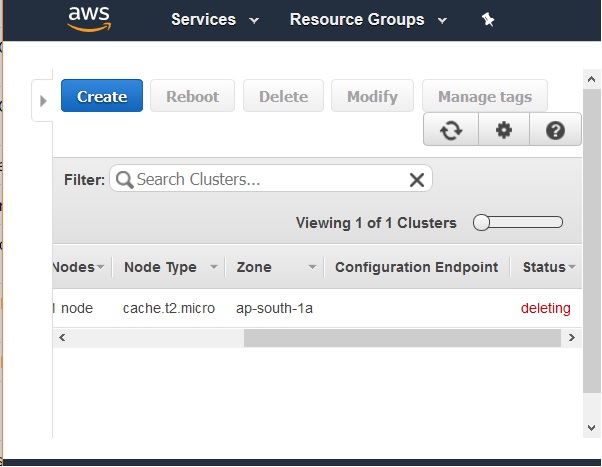Open Zone column dropdown arrow
This screenshot has height=467, width=602.
pyautogui.click(x=312, y=268)
